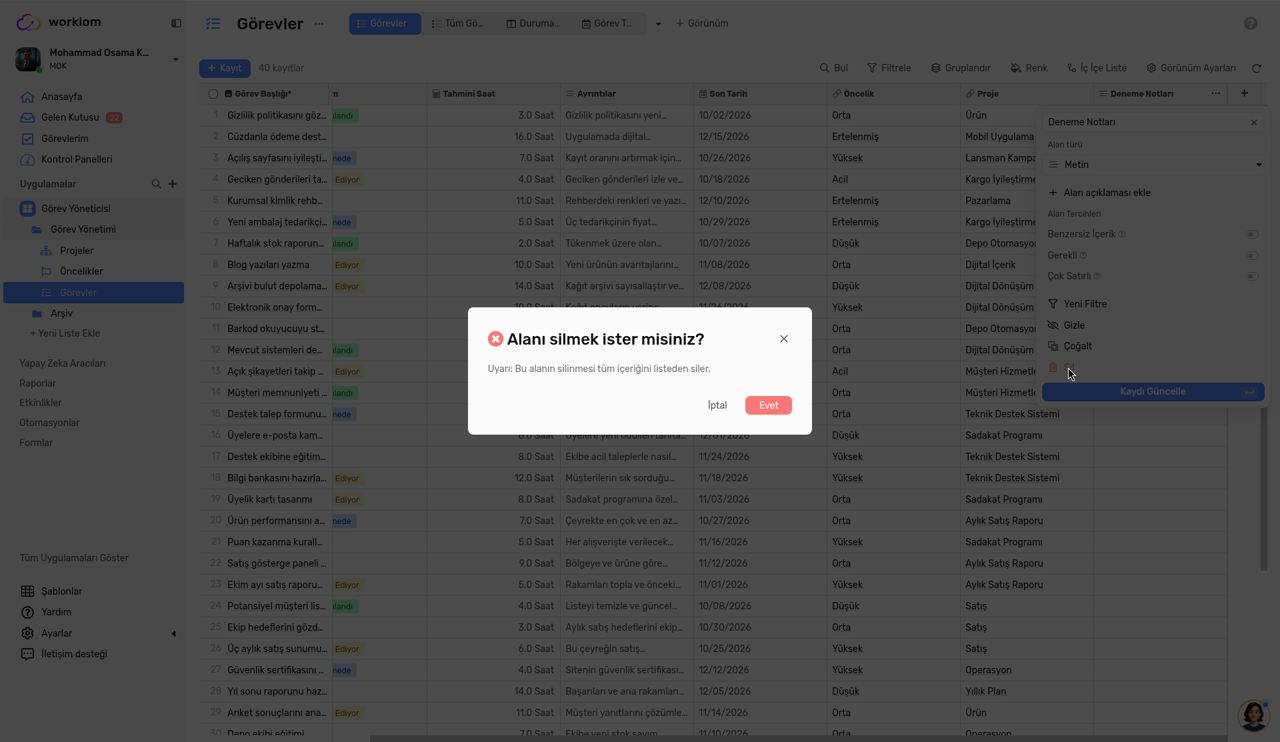Open the Görev Yöneticisi app icon
The width and height of the screenshot is (1280, 742).
coord(28,209)
